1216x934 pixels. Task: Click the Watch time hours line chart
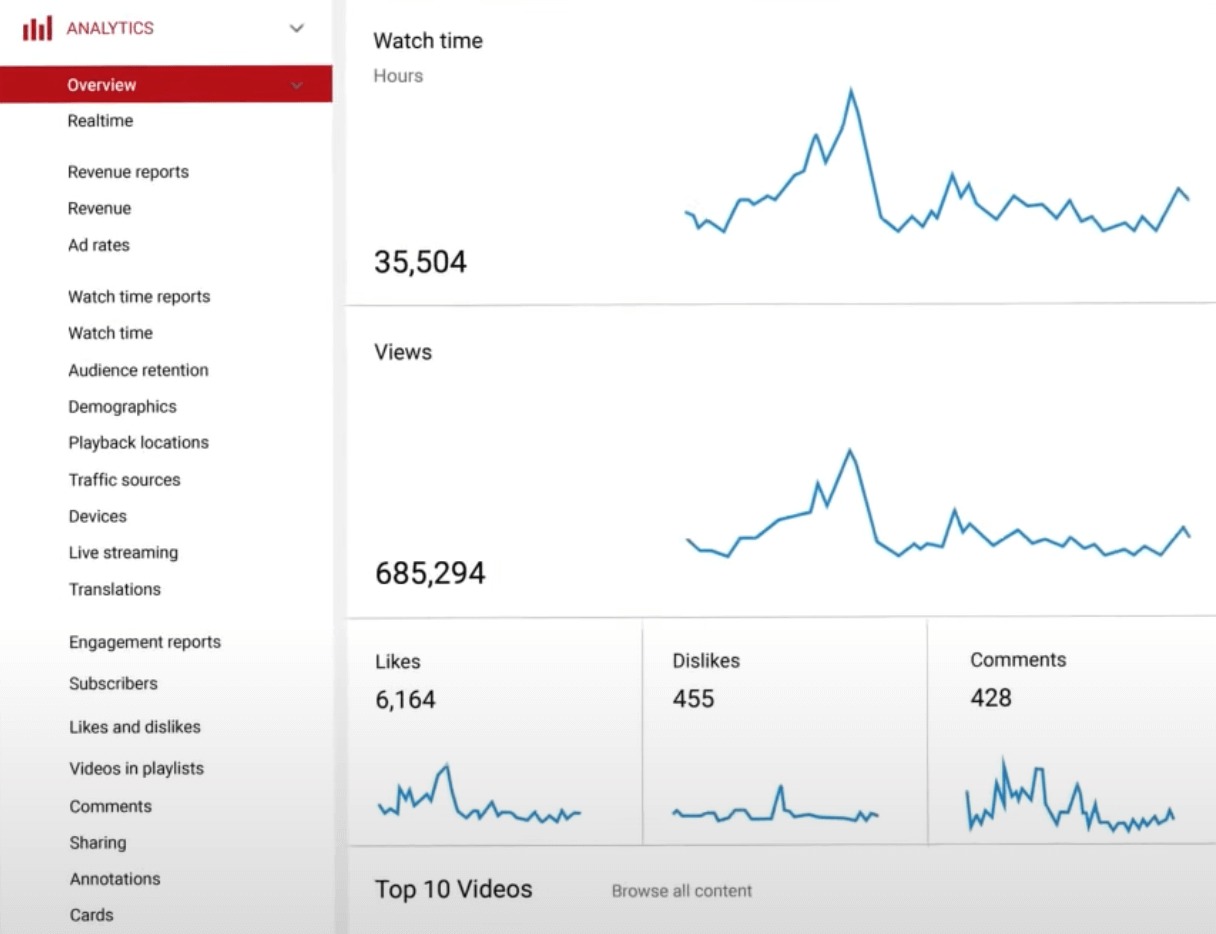tap(937, 162)
